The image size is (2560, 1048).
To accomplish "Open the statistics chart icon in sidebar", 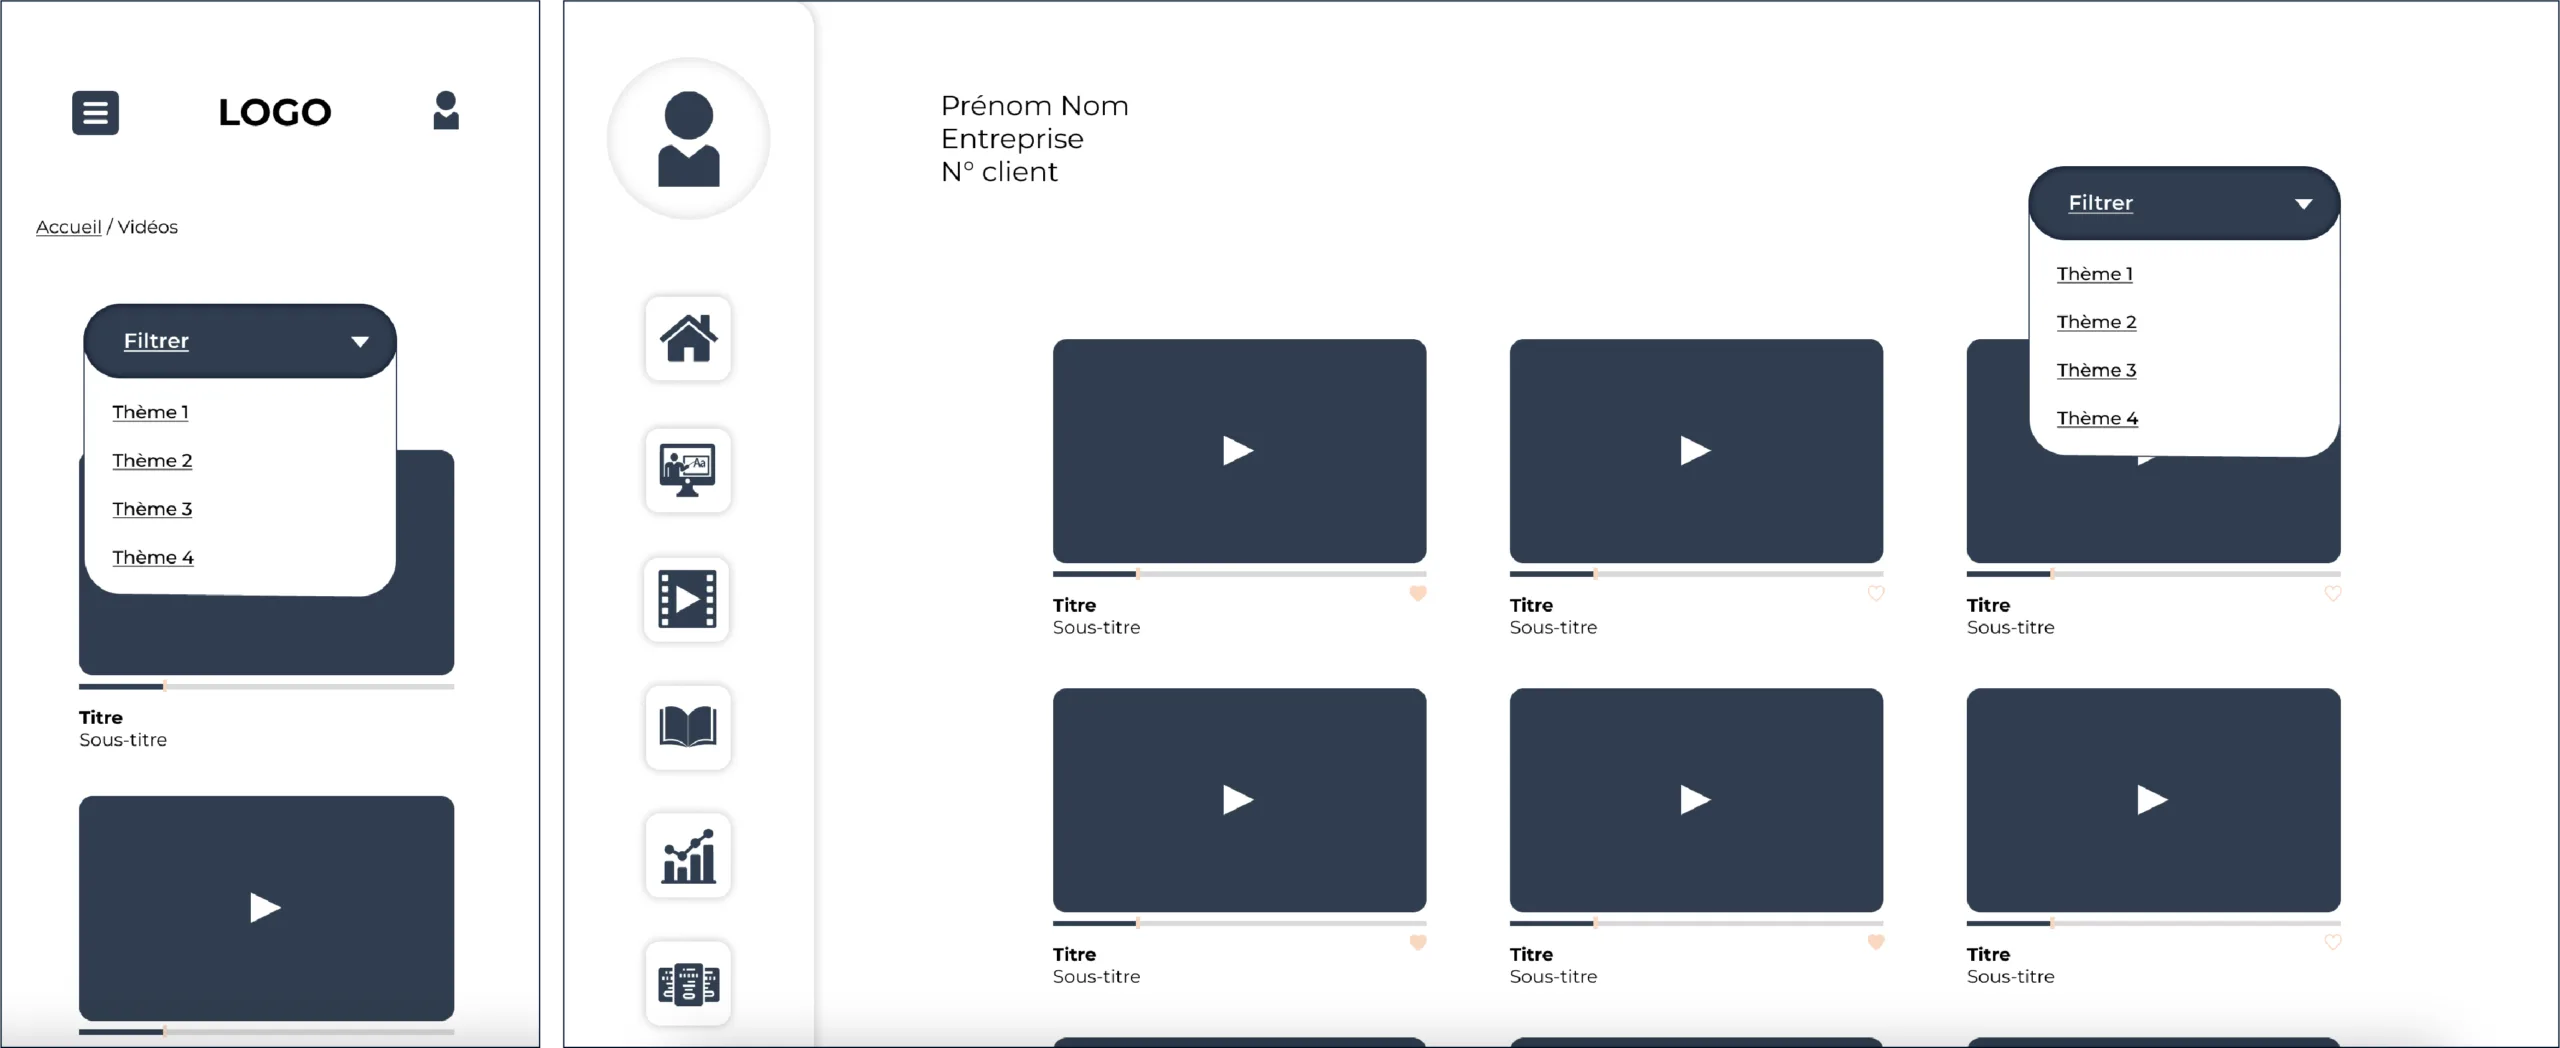I will click(688, 856).
